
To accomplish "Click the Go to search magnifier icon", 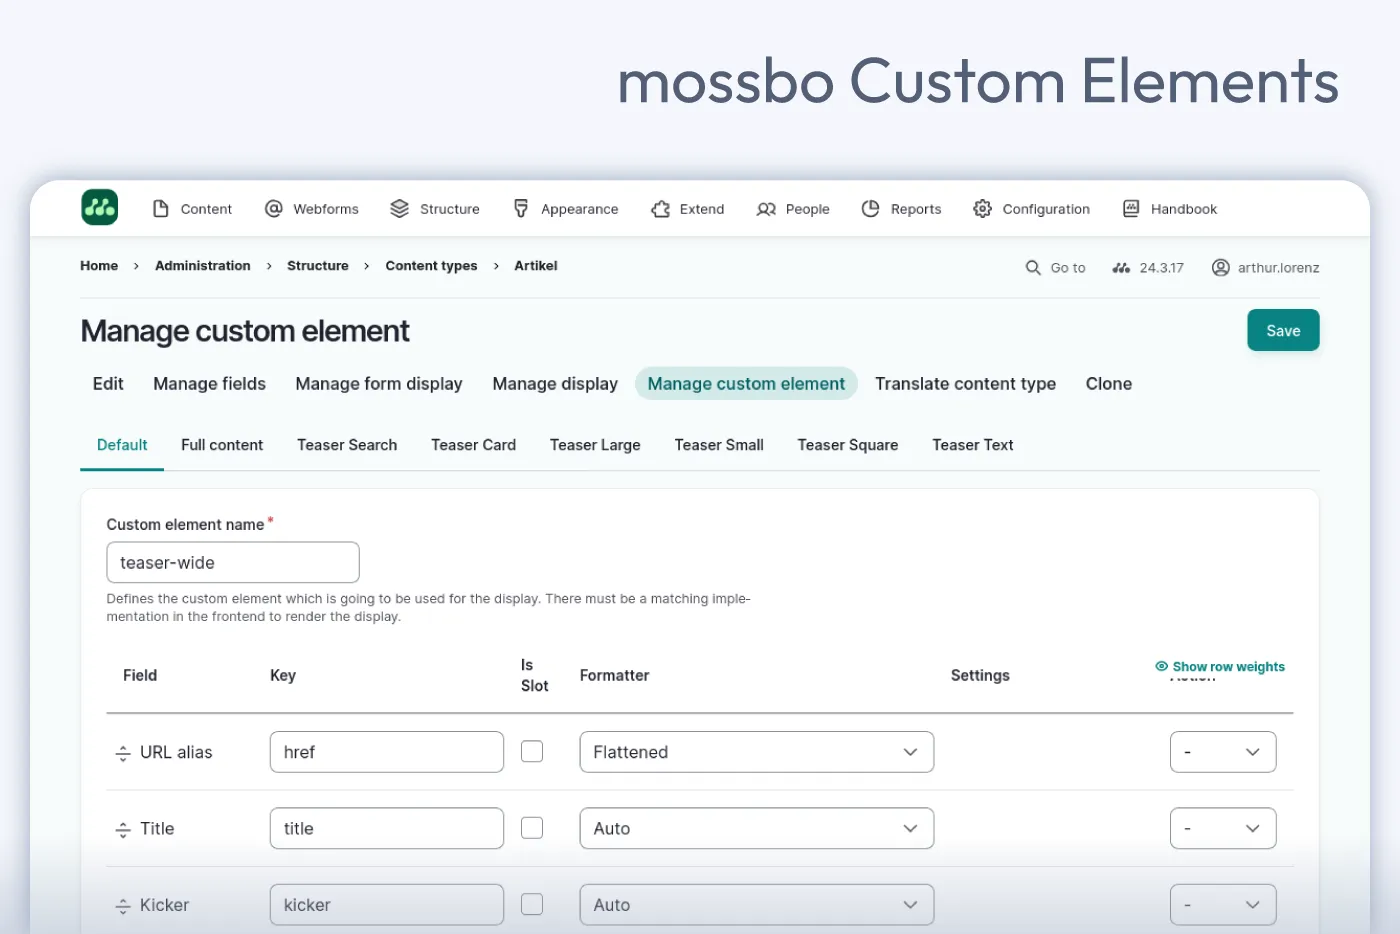I will (1033, 267).
